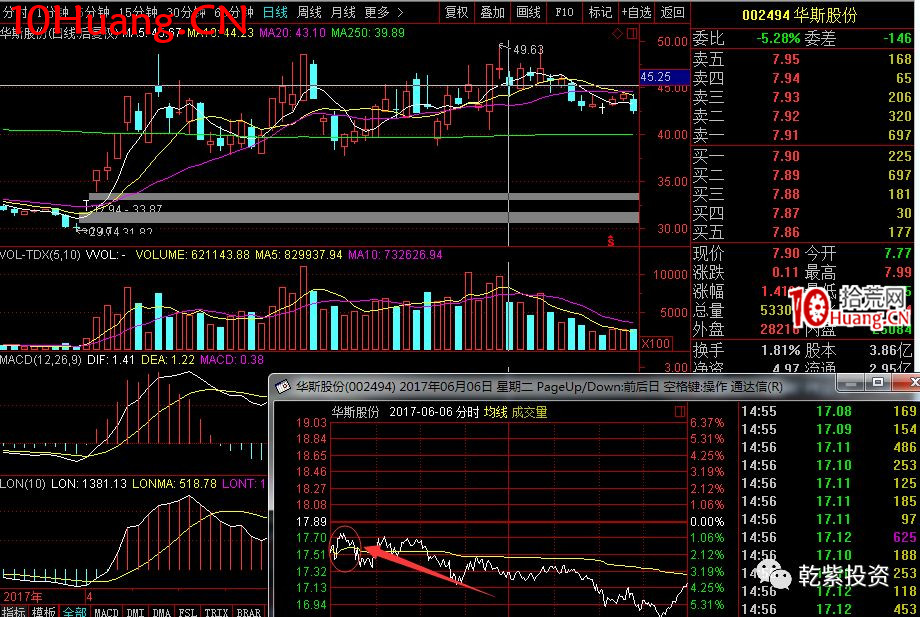Expand the 更多 period dropdown
Image resolution: width=920 pixels, height=617 pixels.
[x=381, y=12]
